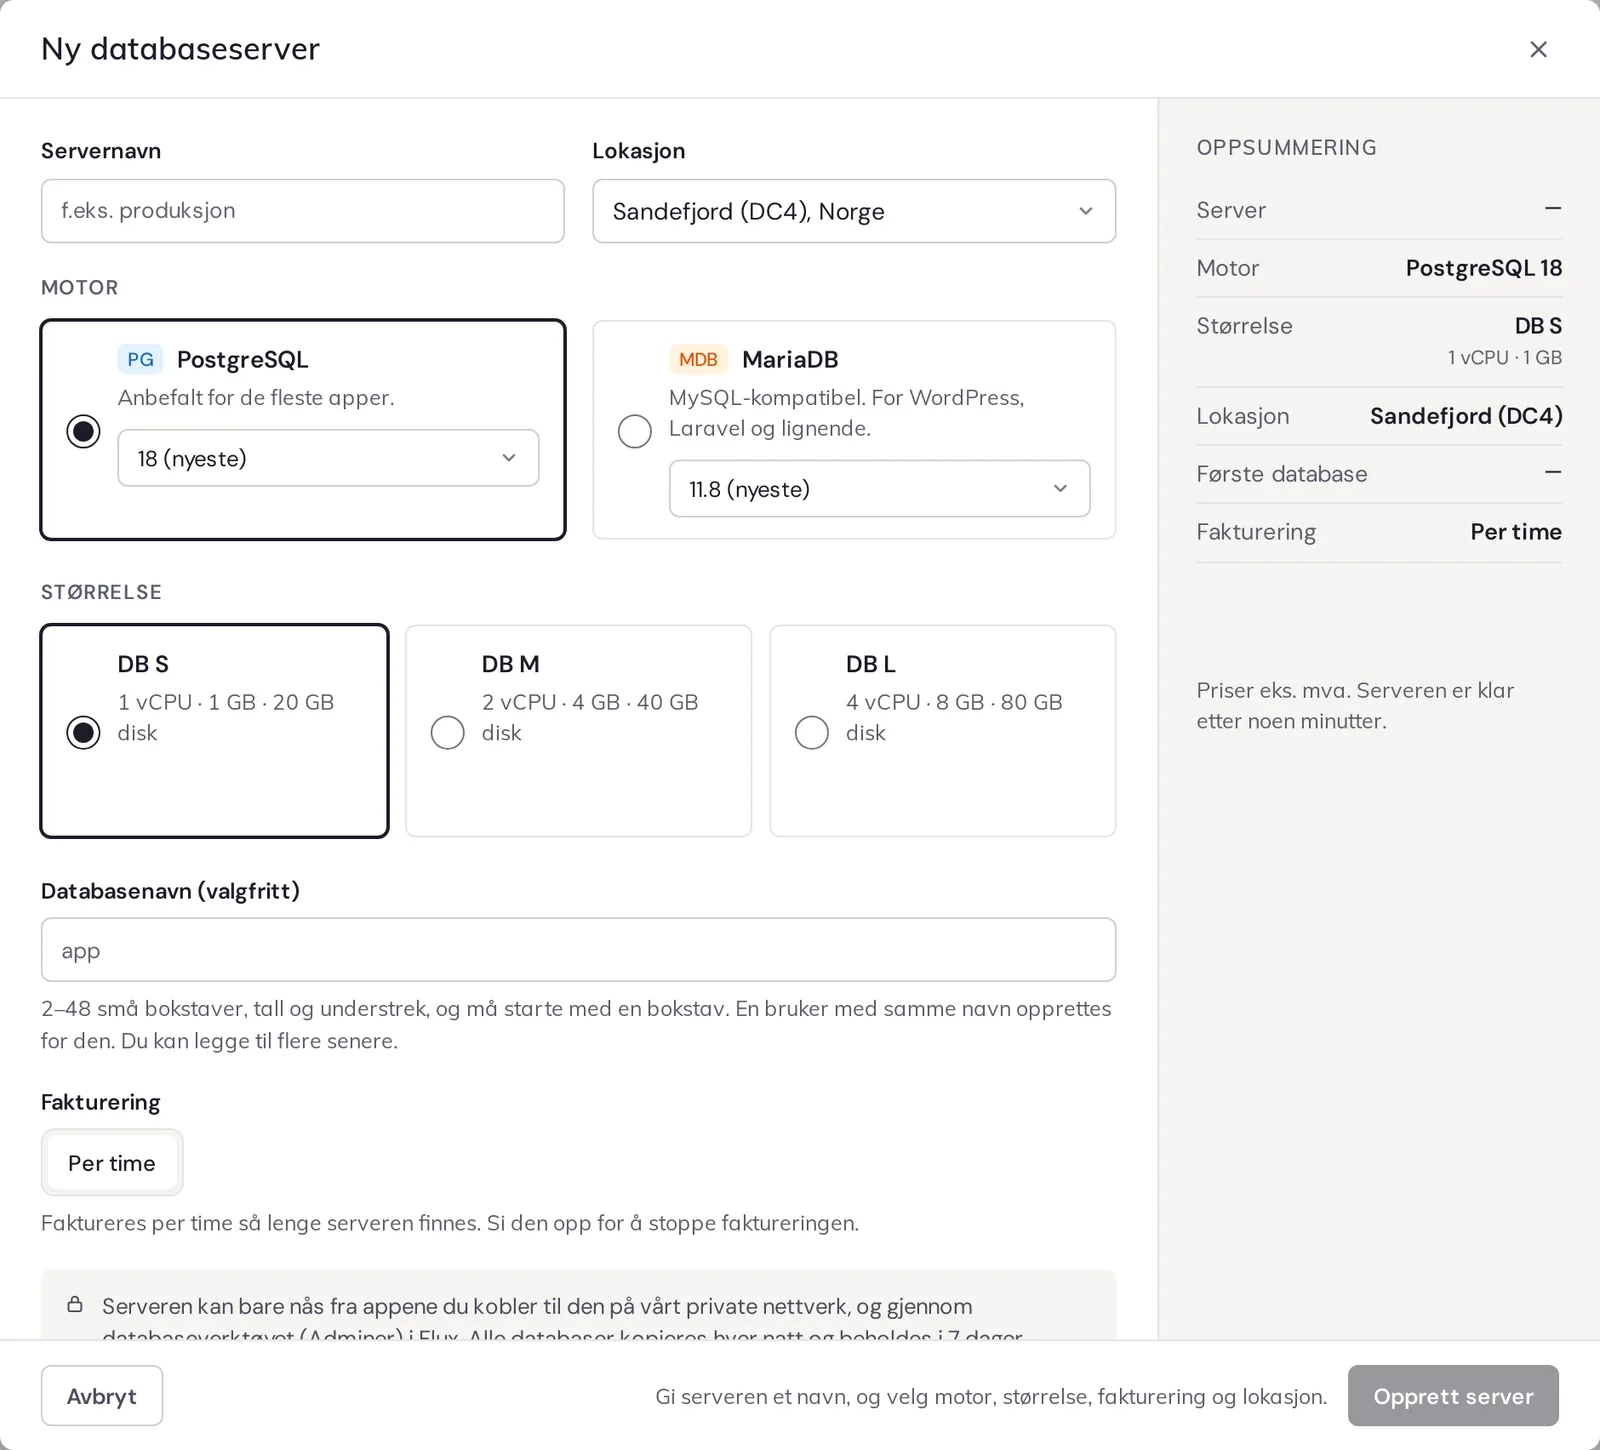Click the PG PostgreSQL badge icon

pyautogui.click(x=140, y=359)
